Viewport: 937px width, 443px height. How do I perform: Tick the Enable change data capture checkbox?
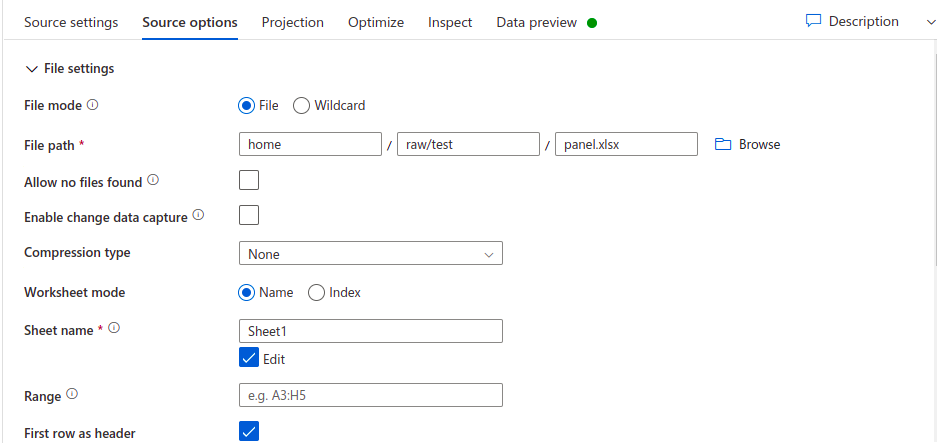click(249, 215)
